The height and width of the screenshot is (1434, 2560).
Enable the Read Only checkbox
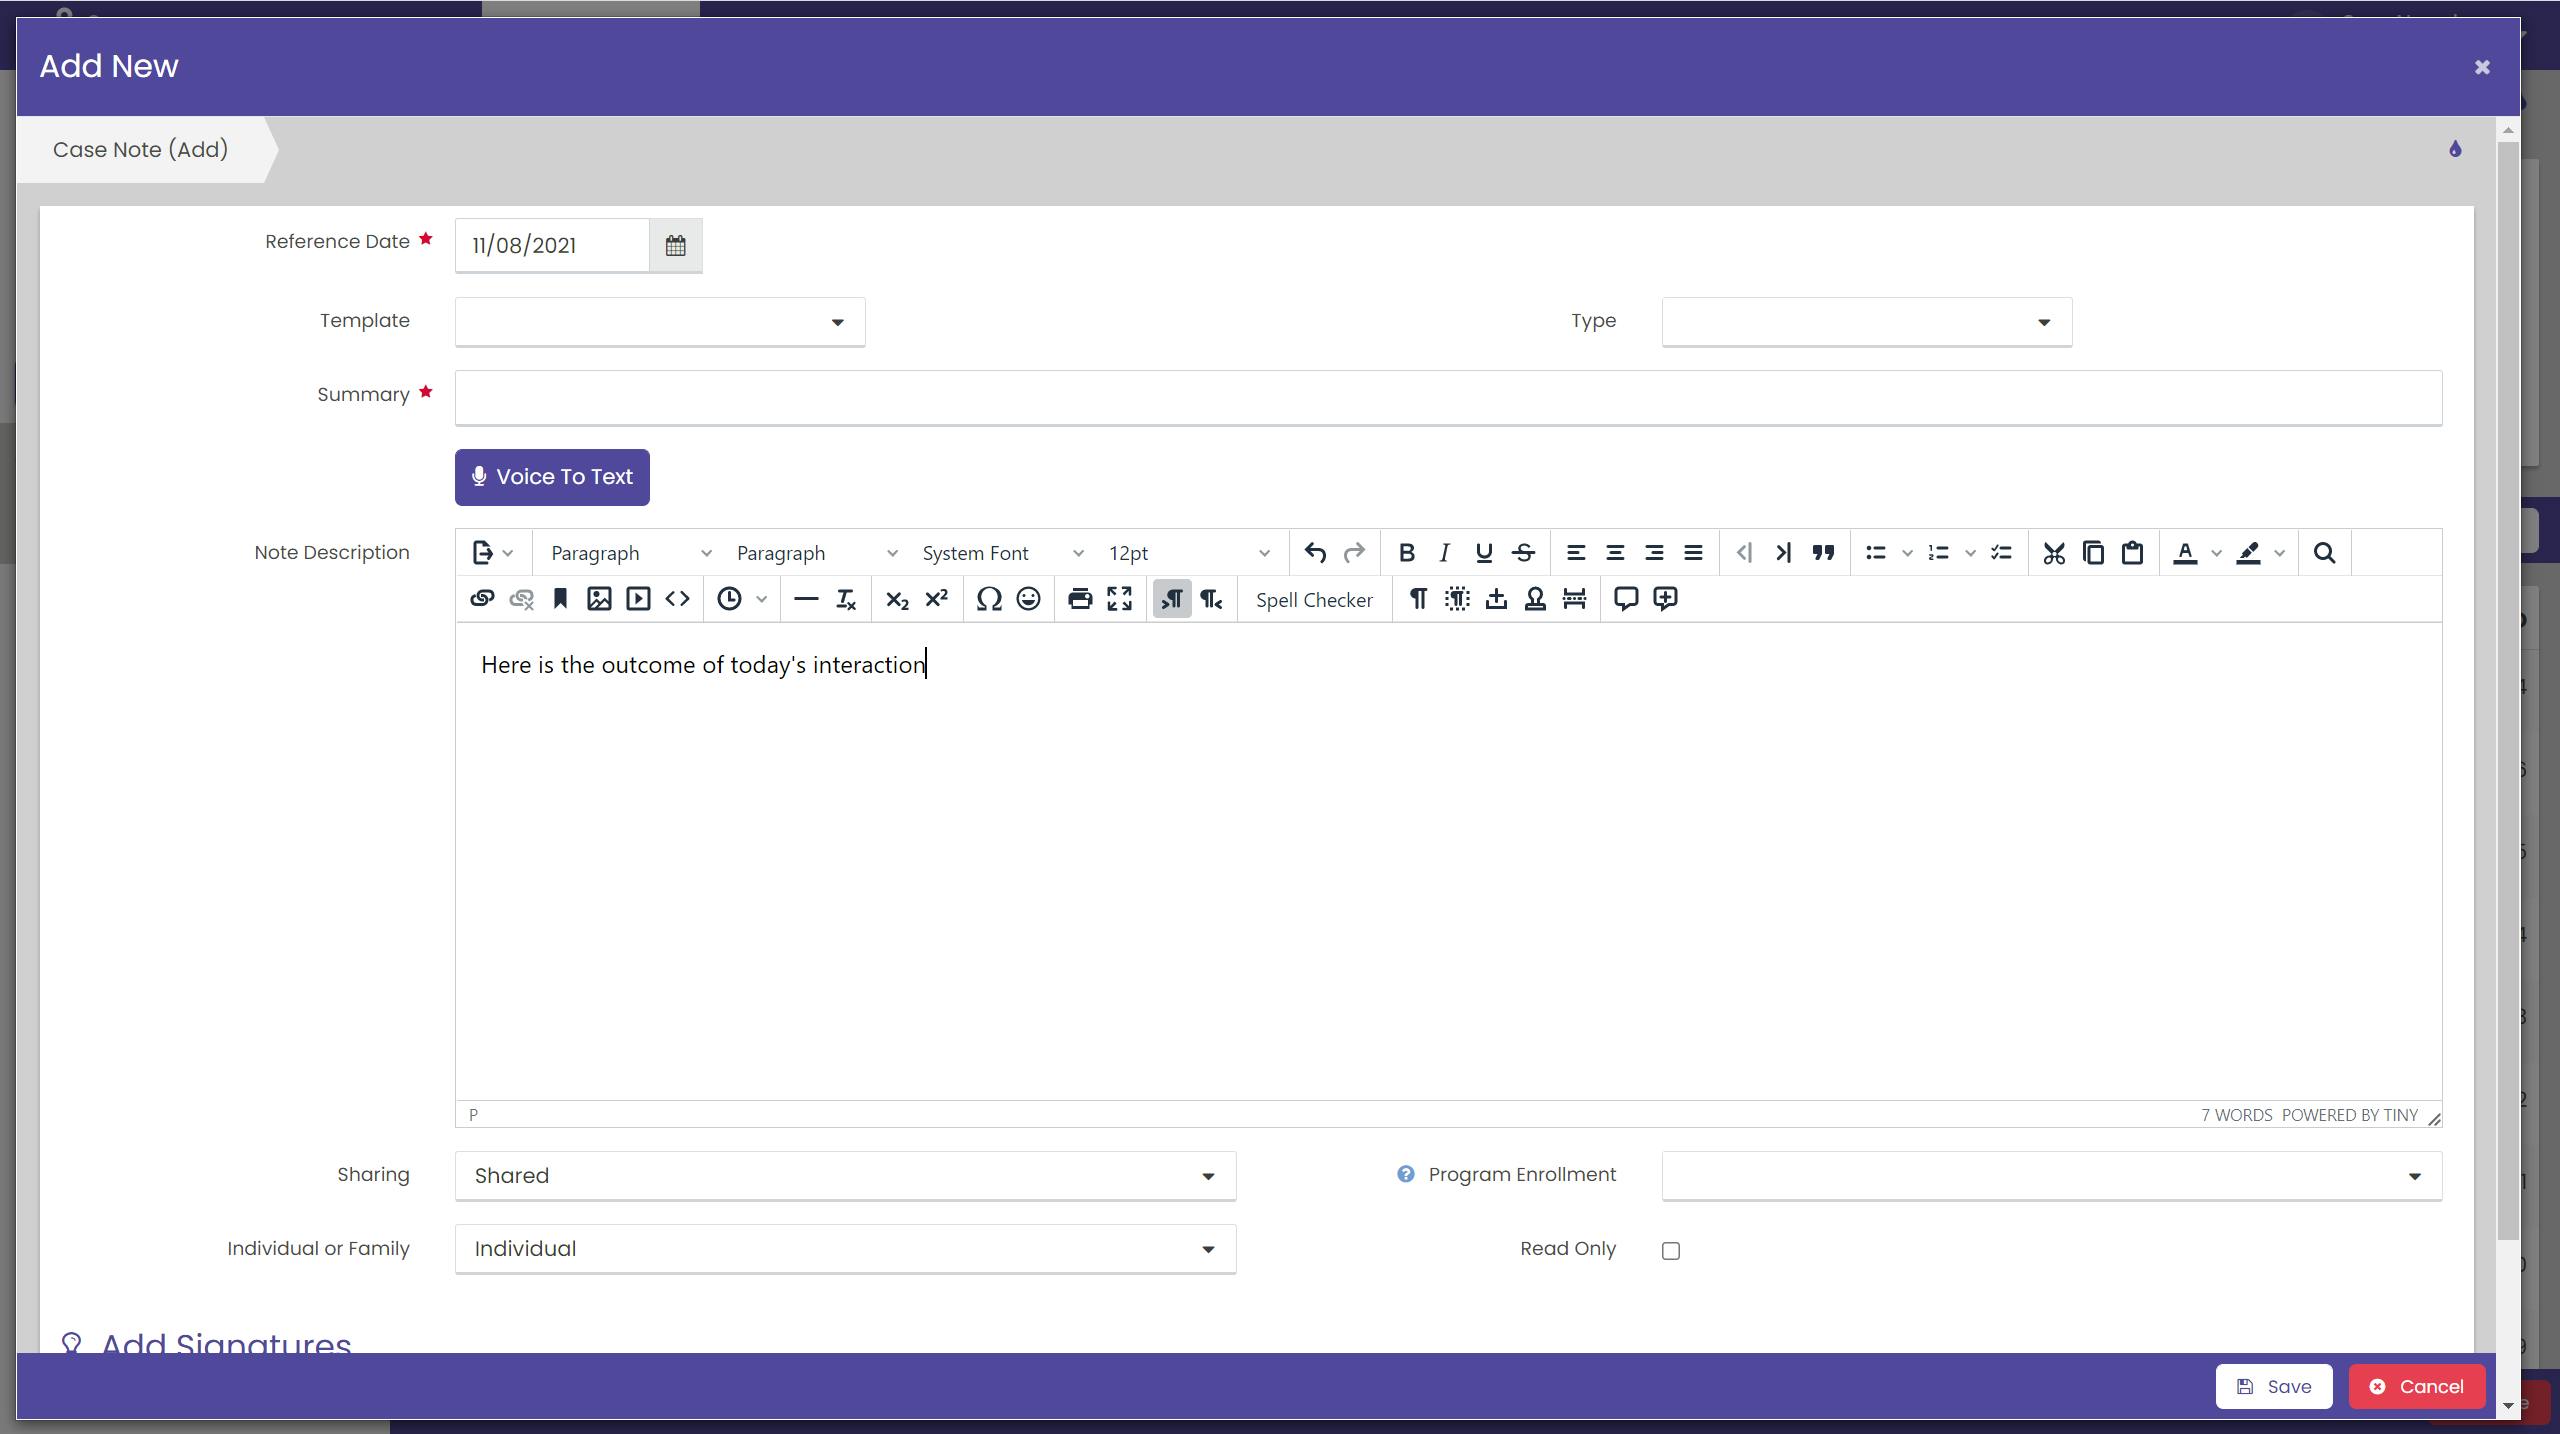1671,1251
